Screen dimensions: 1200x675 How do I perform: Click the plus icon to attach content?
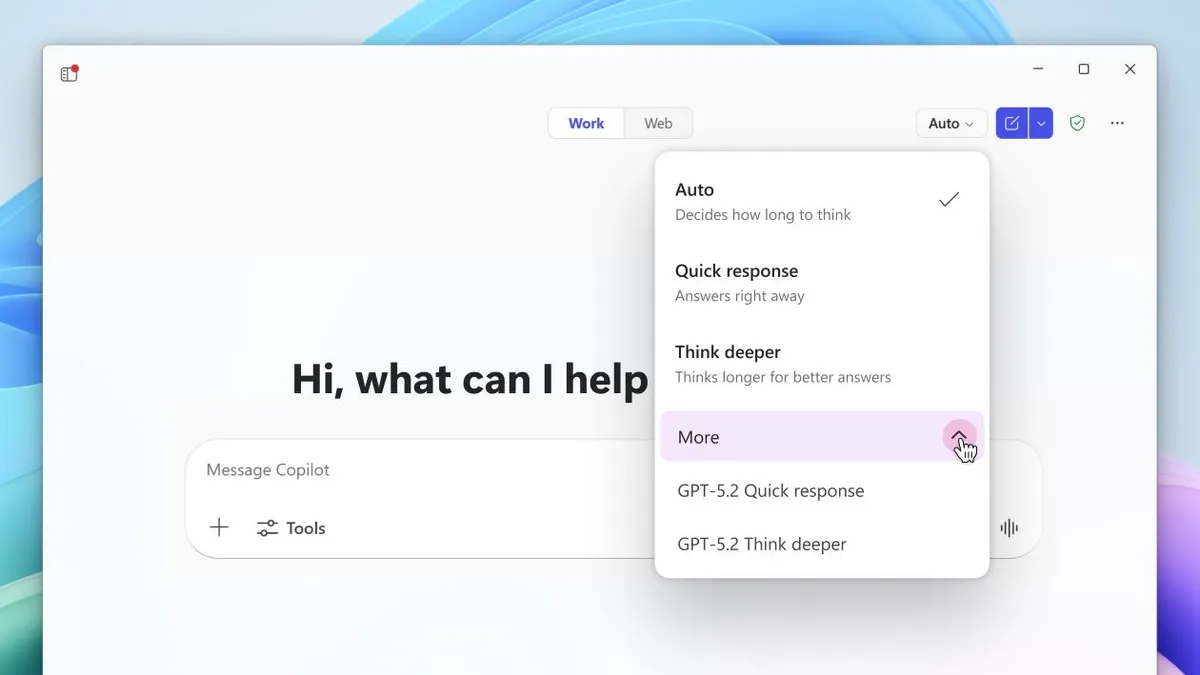click(218, 527)
